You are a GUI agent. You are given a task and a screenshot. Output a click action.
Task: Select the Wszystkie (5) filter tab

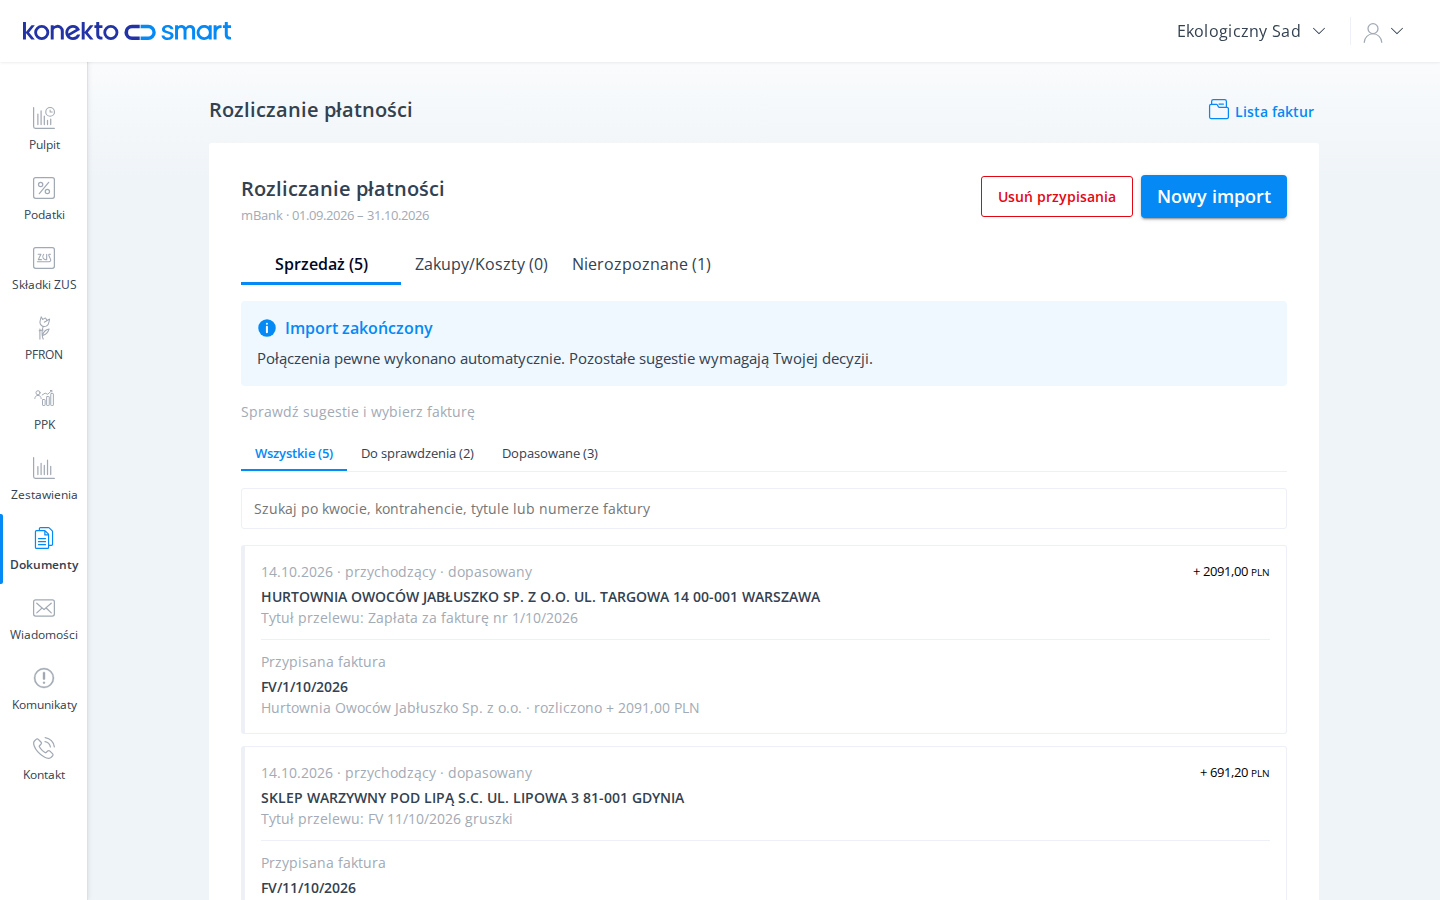(x=294, y=453)
